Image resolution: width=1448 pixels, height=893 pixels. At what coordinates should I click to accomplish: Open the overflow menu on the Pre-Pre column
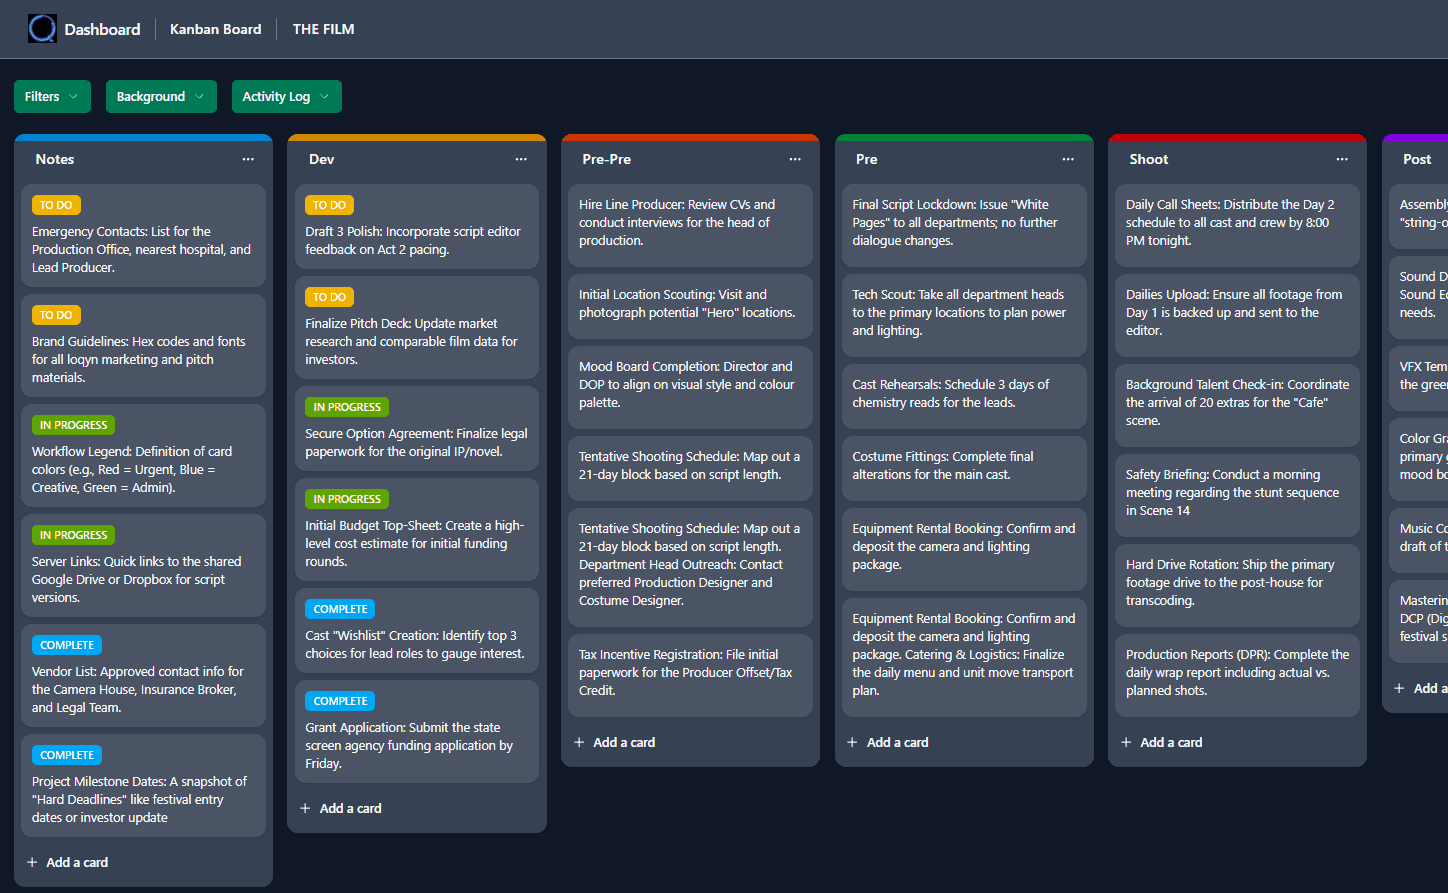pos(794,158)
